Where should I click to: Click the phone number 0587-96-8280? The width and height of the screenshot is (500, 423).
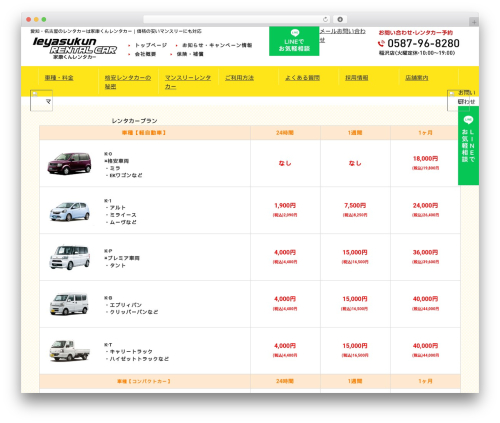(423, 43)
